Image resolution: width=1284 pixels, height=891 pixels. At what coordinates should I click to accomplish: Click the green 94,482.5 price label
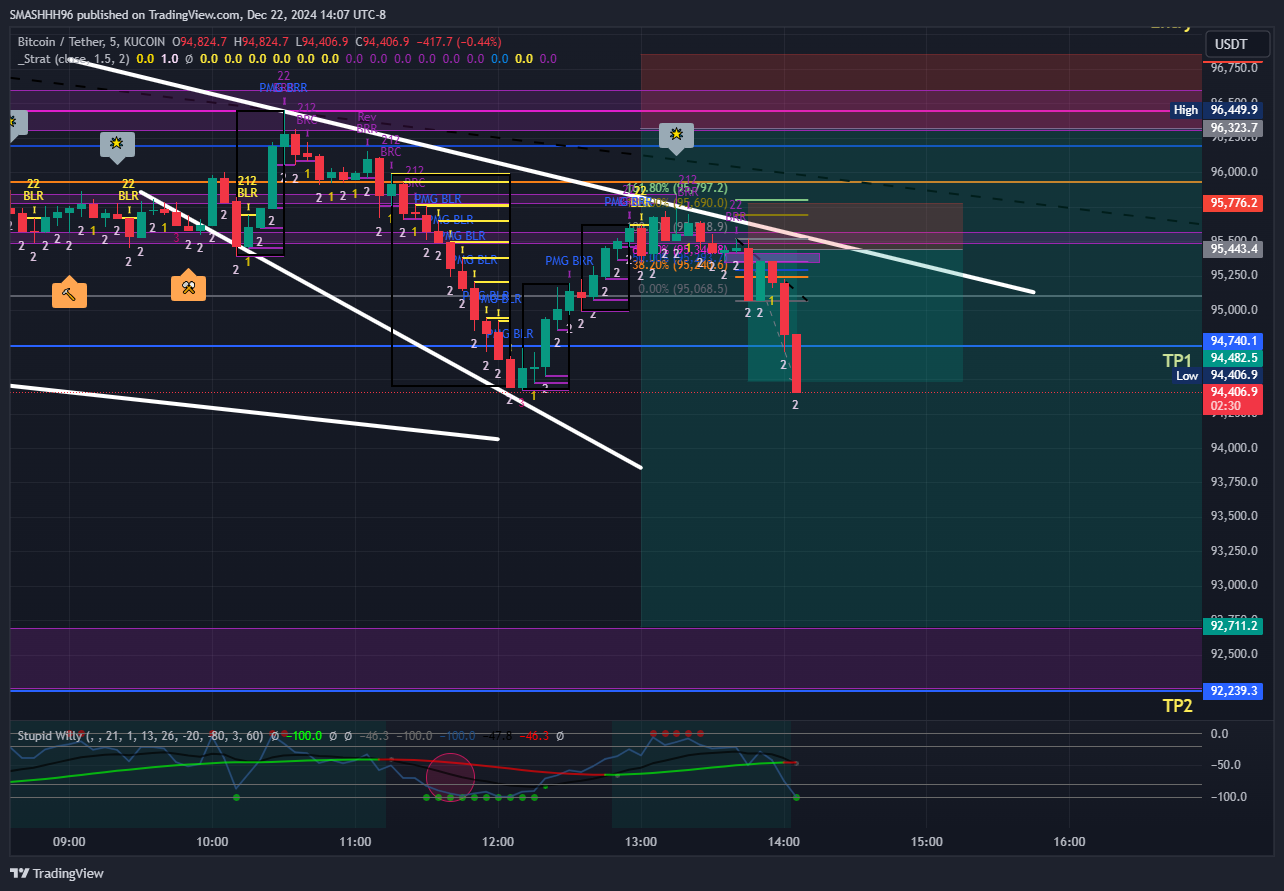(1234, 357)
